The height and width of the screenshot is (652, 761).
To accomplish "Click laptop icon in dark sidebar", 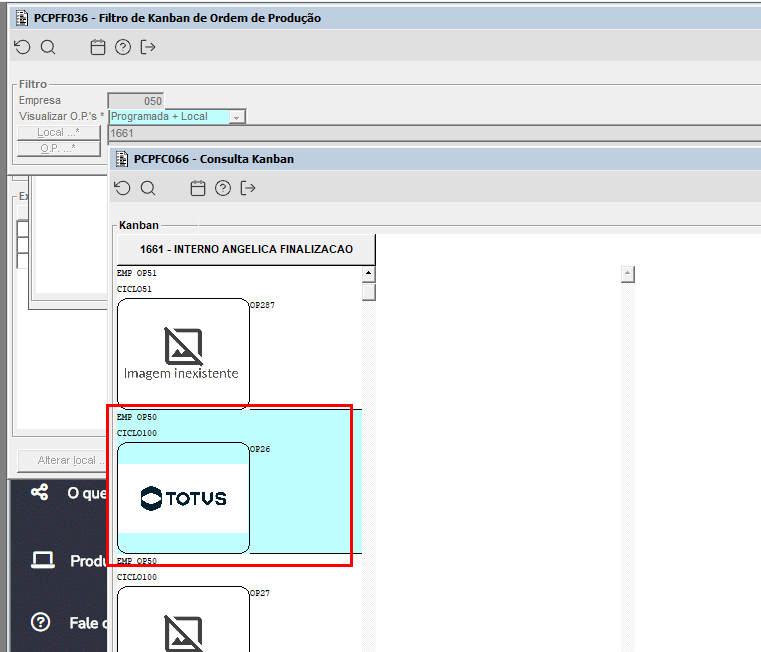I will [43, 560].
